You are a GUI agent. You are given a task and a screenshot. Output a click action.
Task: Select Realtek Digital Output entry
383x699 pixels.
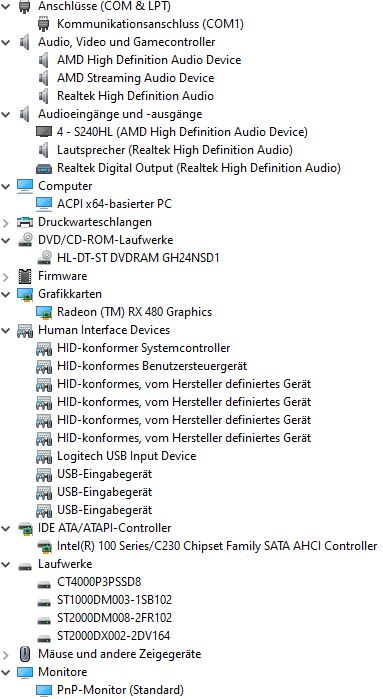click(x=199, y=168)
